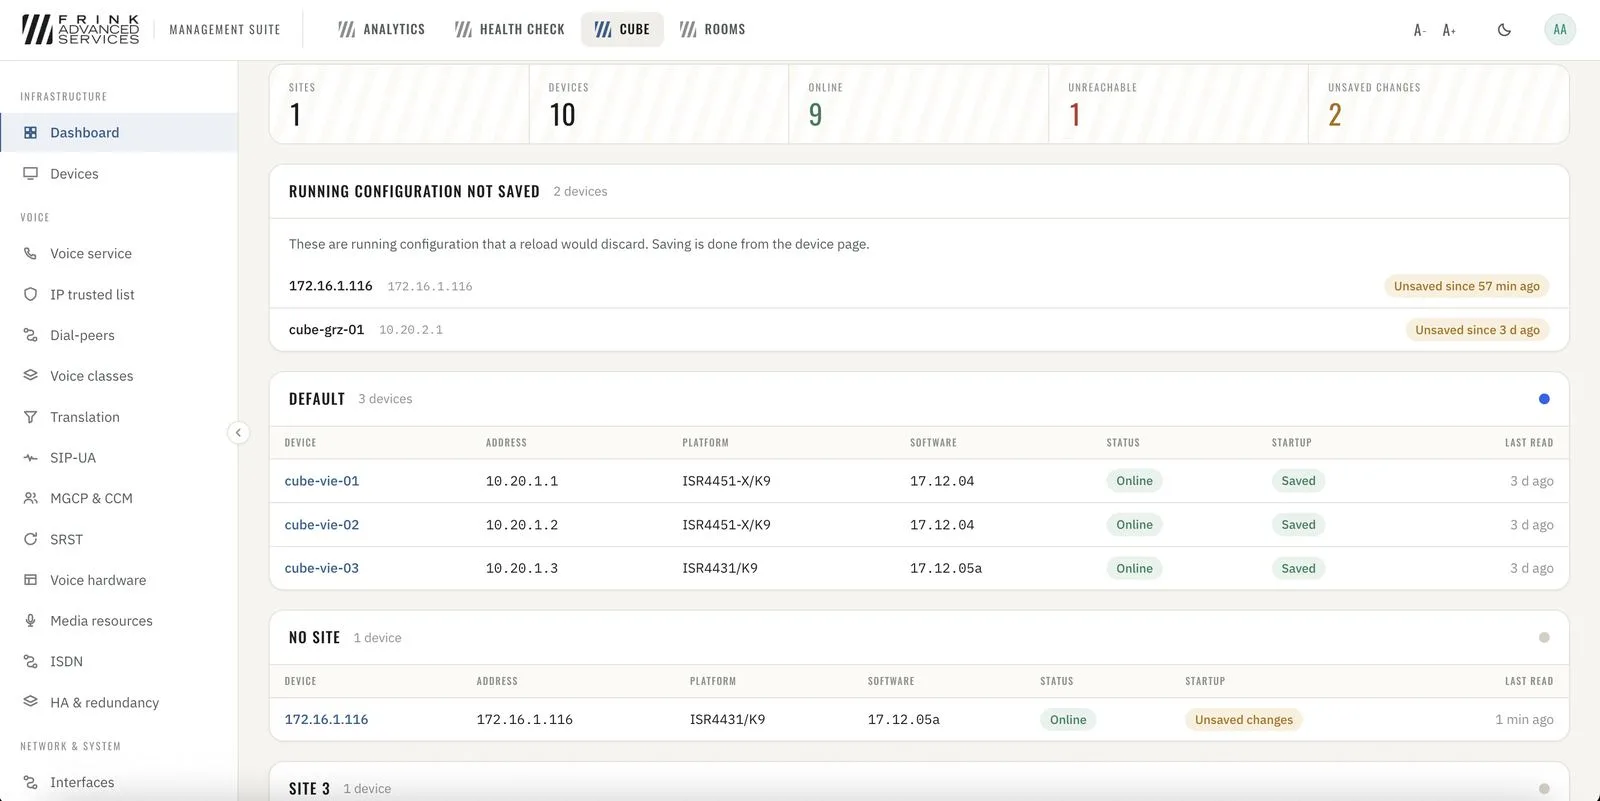This screenshot has height=801, width=1600.
Task: Click the Translation funnel icon
Action: click(30, 417)
